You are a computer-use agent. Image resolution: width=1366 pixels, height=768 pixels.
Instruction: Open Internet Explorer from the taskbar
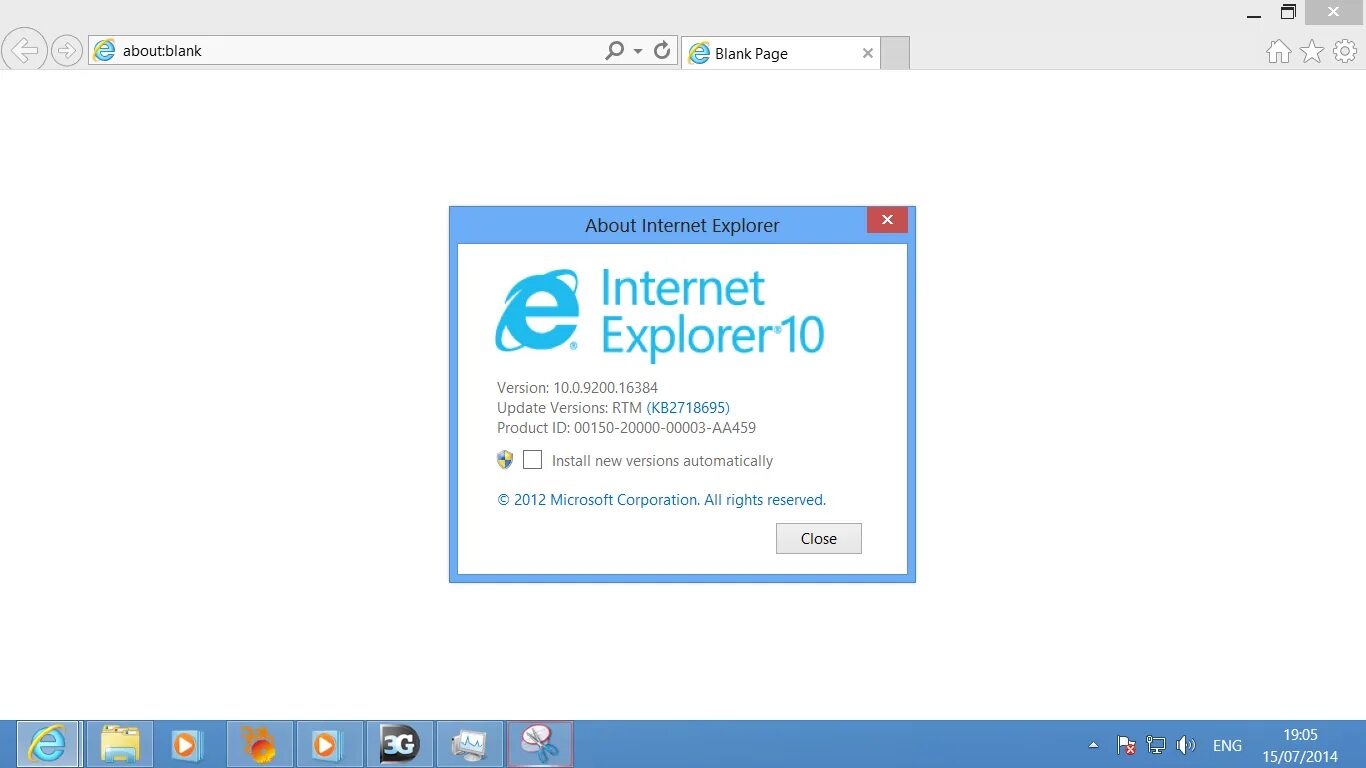[x=48, y=744]
